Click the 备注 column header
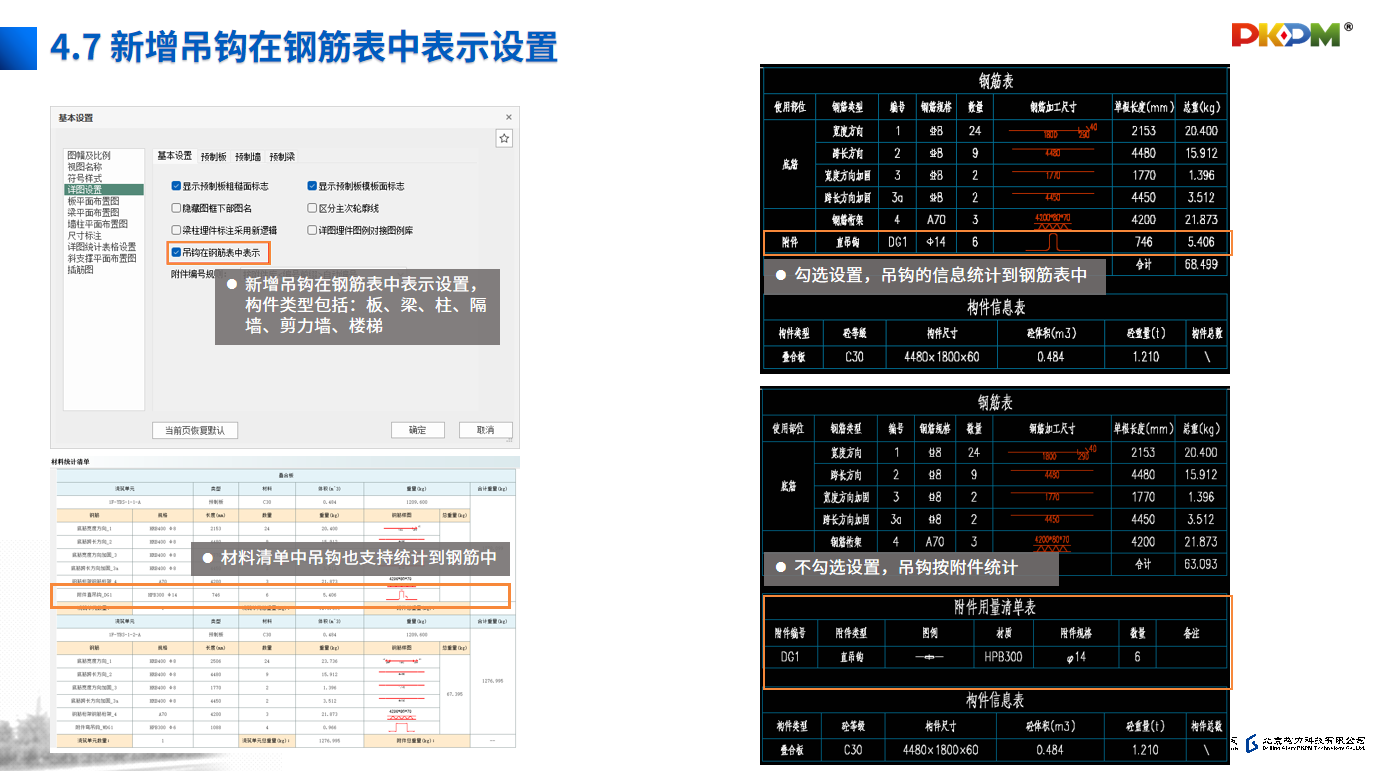Screen dimensions: 1376x771 pyautogui.click(x=1190, y=633)
